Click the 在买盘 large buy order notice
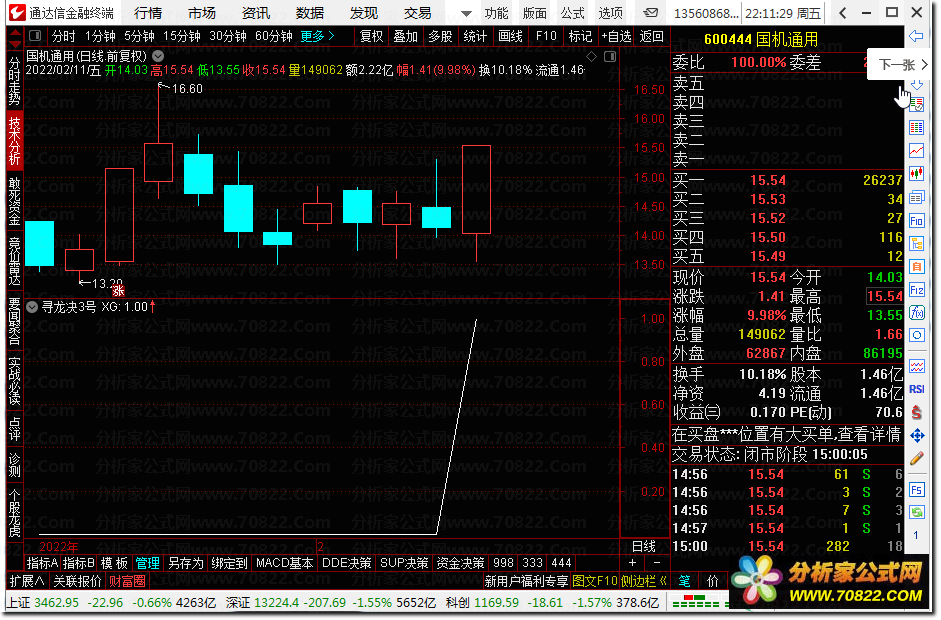The width and height of the screenshot is (941, 620). (786, 435)
